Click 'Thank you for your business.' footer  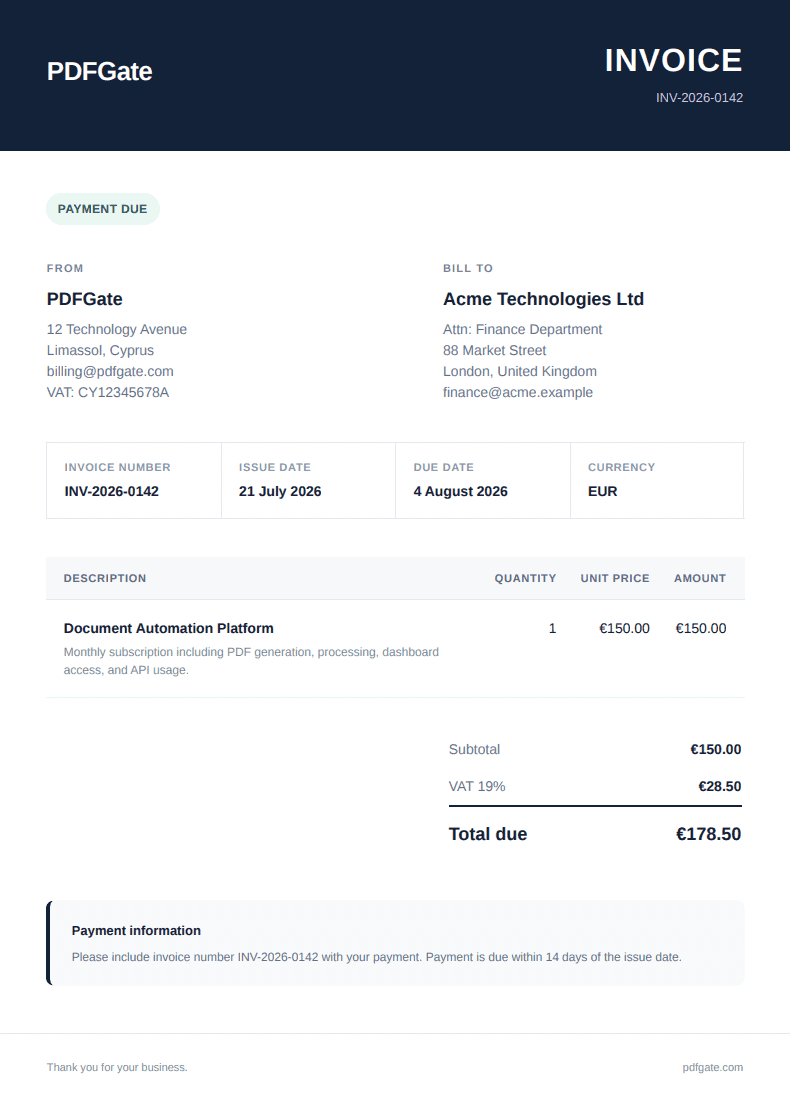coord(117,1067)
